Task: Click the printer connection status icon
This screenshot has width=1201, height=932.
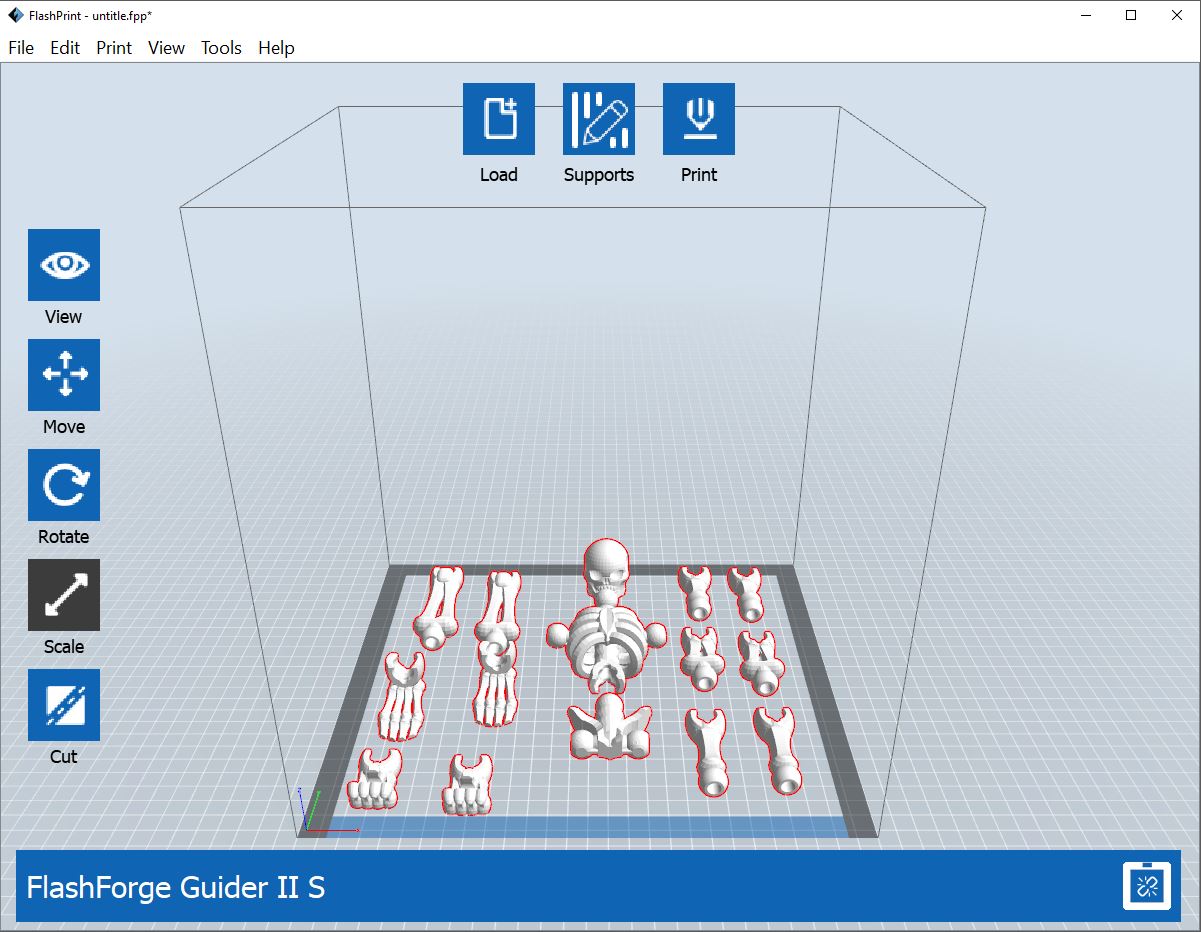Action: (x=1147, y=886)
